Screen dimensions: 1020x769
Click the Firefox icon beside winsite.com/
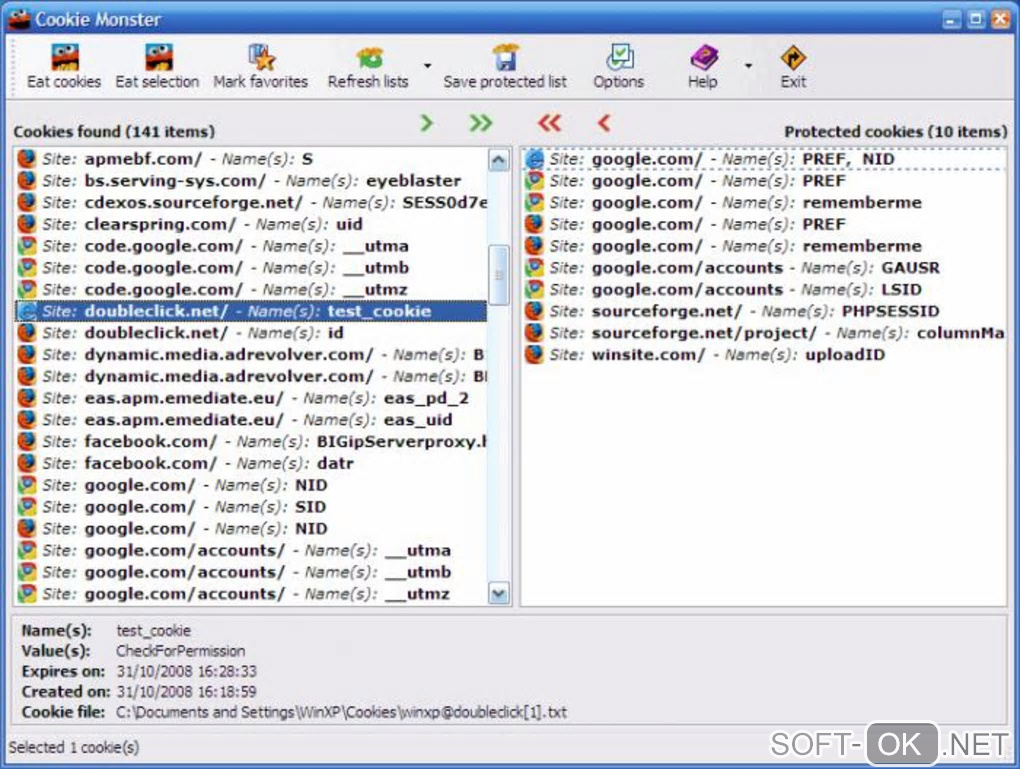(x=534, y=355)
